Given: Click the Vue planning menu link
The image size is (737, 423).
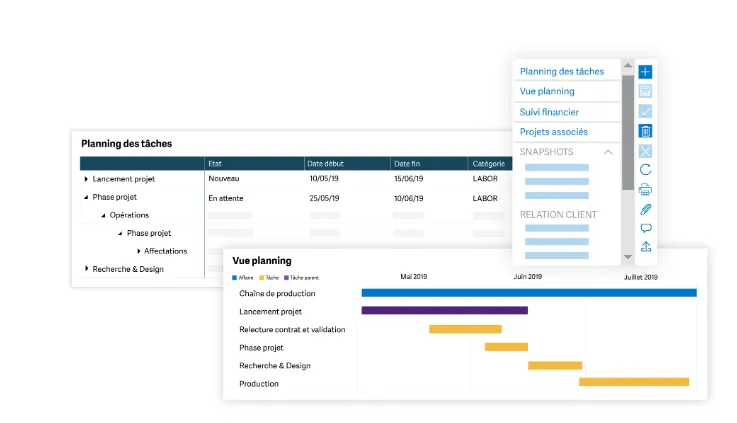Looking at the screenshot, I should [547, 91].
